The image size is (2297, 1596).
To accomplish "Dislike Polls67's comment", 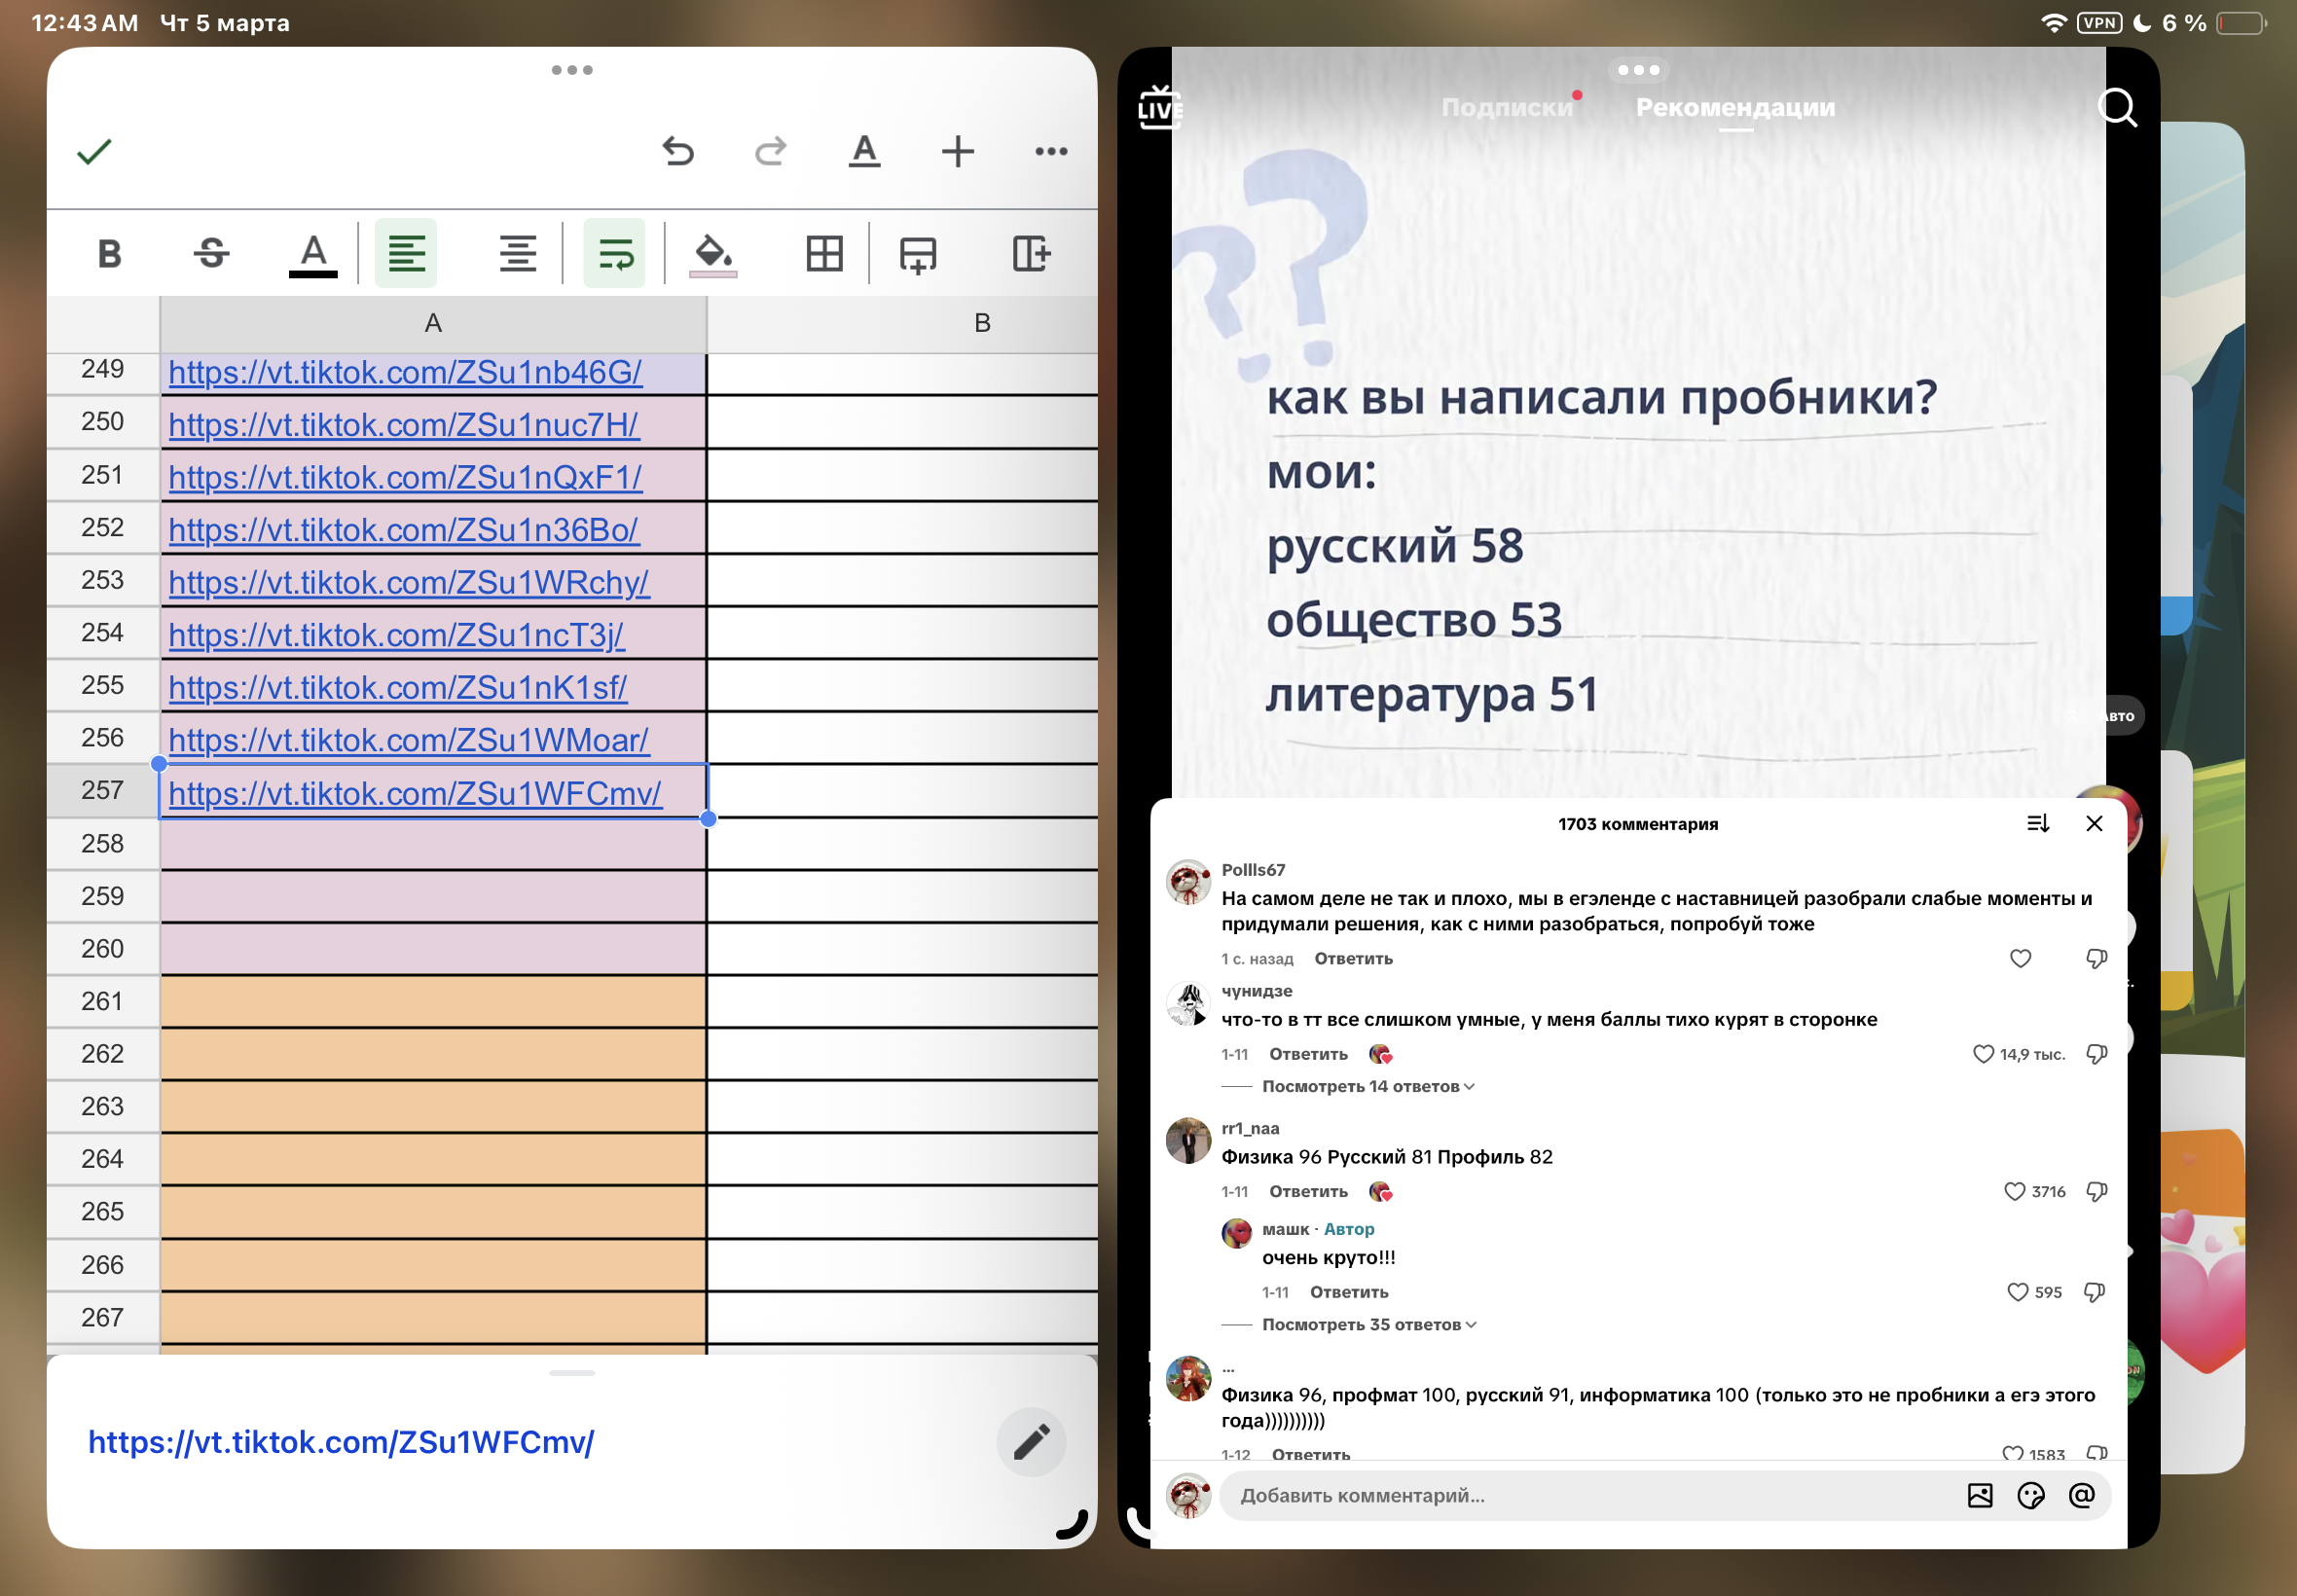I will [2096, 959].
